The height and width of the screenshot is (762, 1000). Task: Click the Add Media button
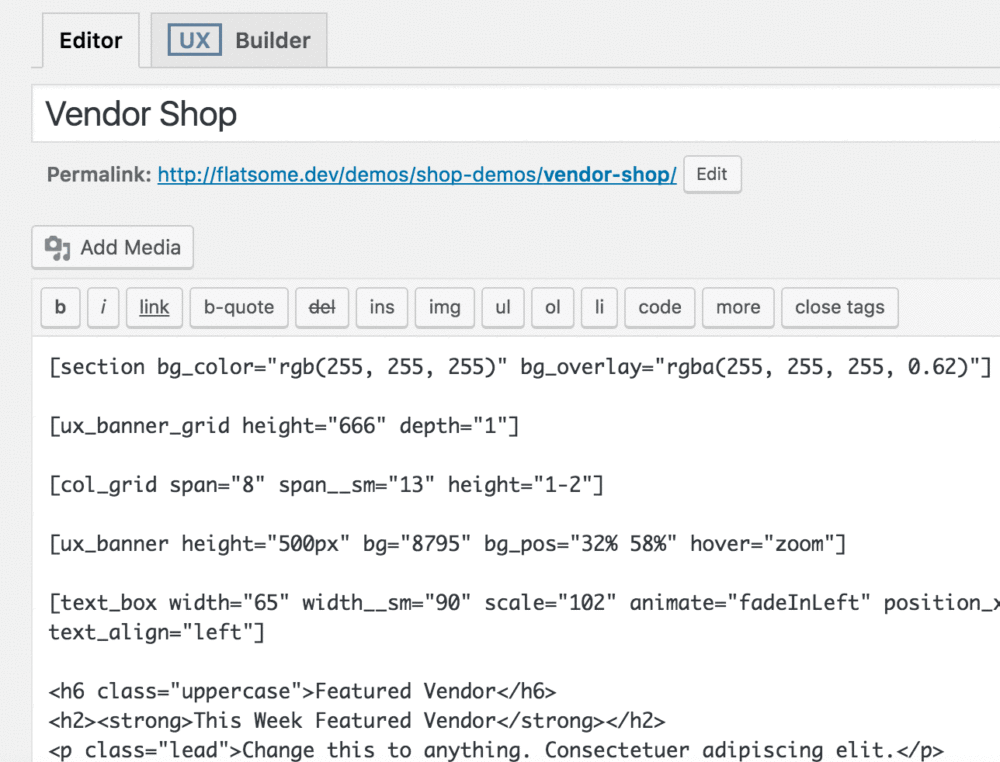pos(113,247)
